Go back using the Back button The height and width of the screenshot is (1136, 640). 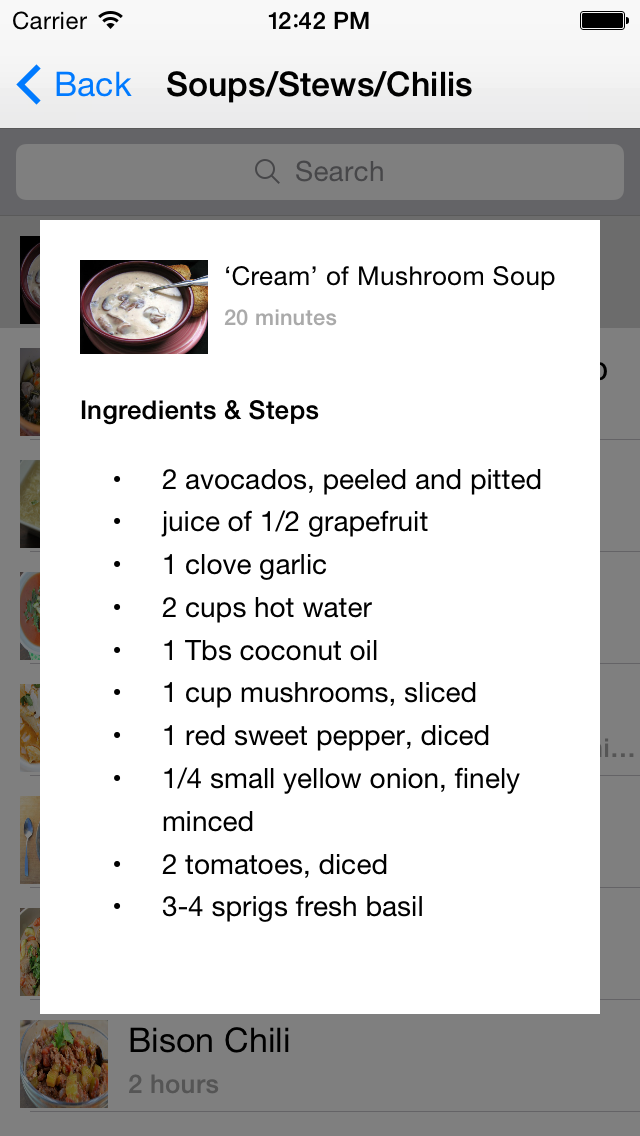pos(74,85)
